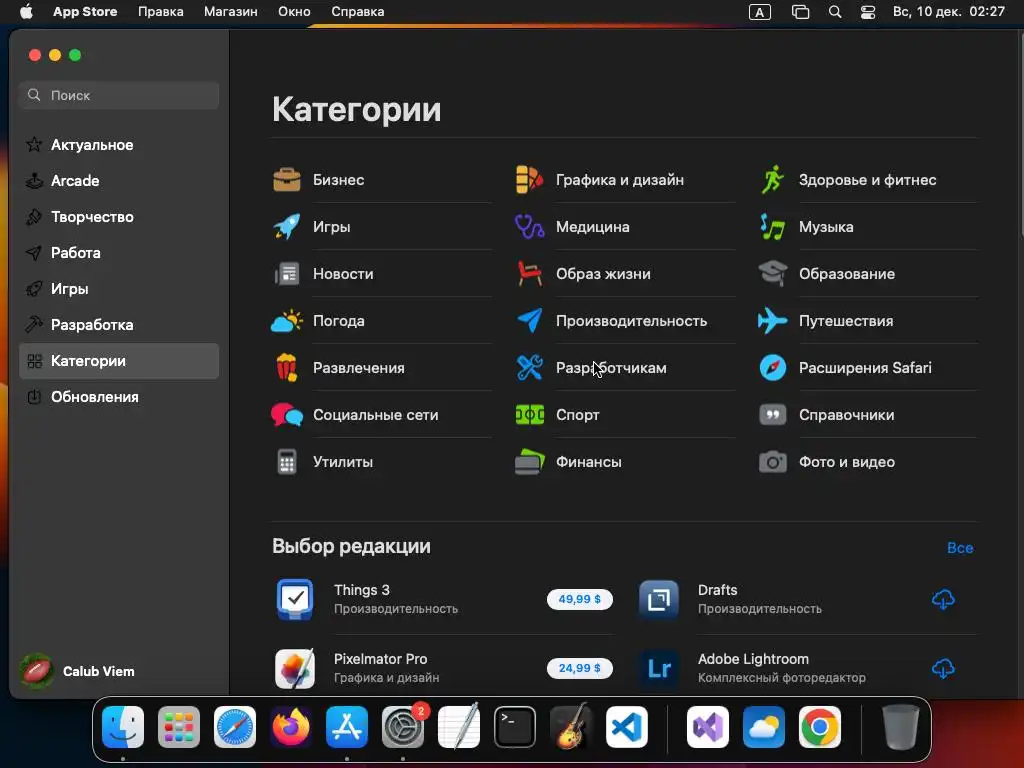Open the Бизнес briefcase category icon

(x=287, y=180)
